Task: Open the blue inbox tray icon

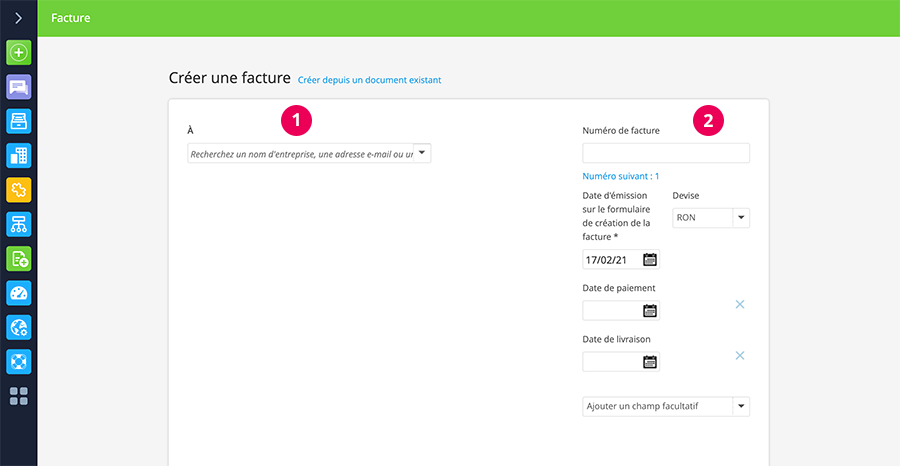Action: tap(18, 121)
